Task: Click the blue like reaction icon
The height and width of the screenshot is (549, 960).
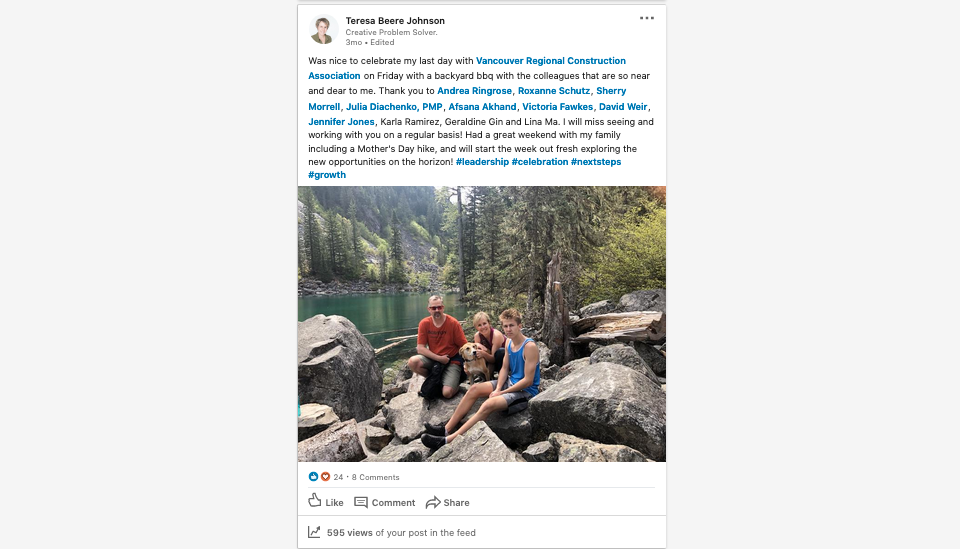Action: click(313, 477)
